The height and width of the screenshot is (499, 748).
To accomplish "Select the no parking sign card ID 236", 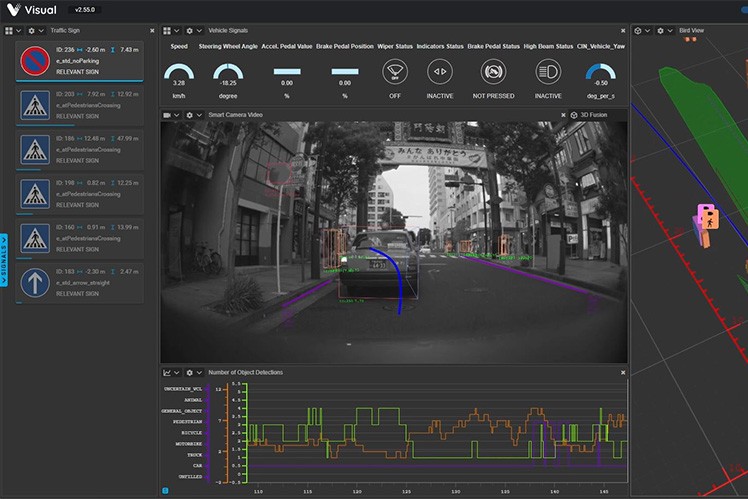I will click(x=79, y=61).
